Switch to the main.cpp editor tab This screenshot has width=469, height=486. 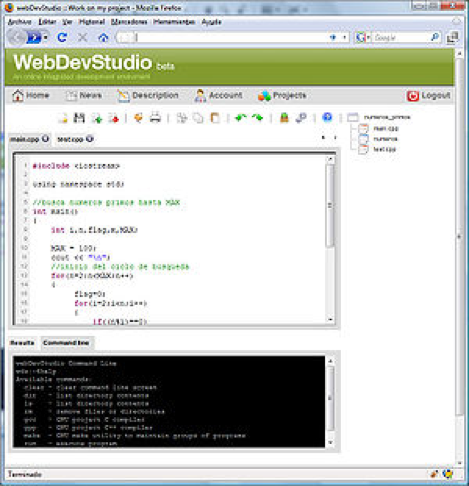coord(24,139)
